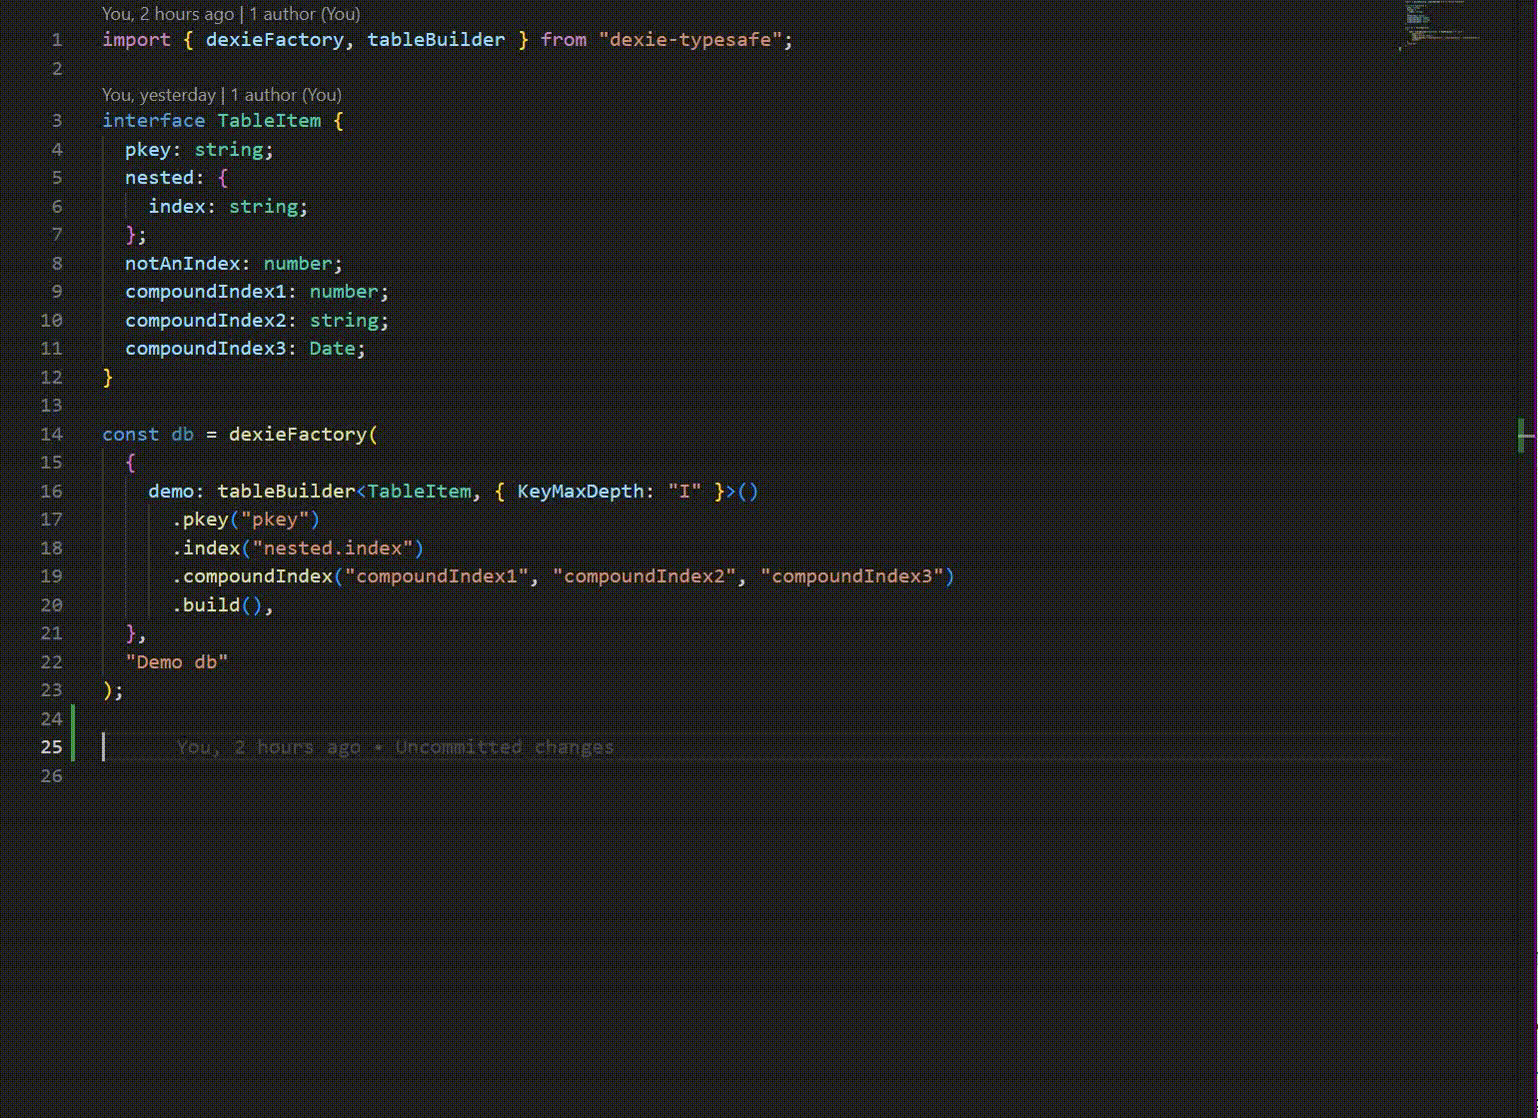
Task: Click the "db" variable name
Action: point(182,435)
